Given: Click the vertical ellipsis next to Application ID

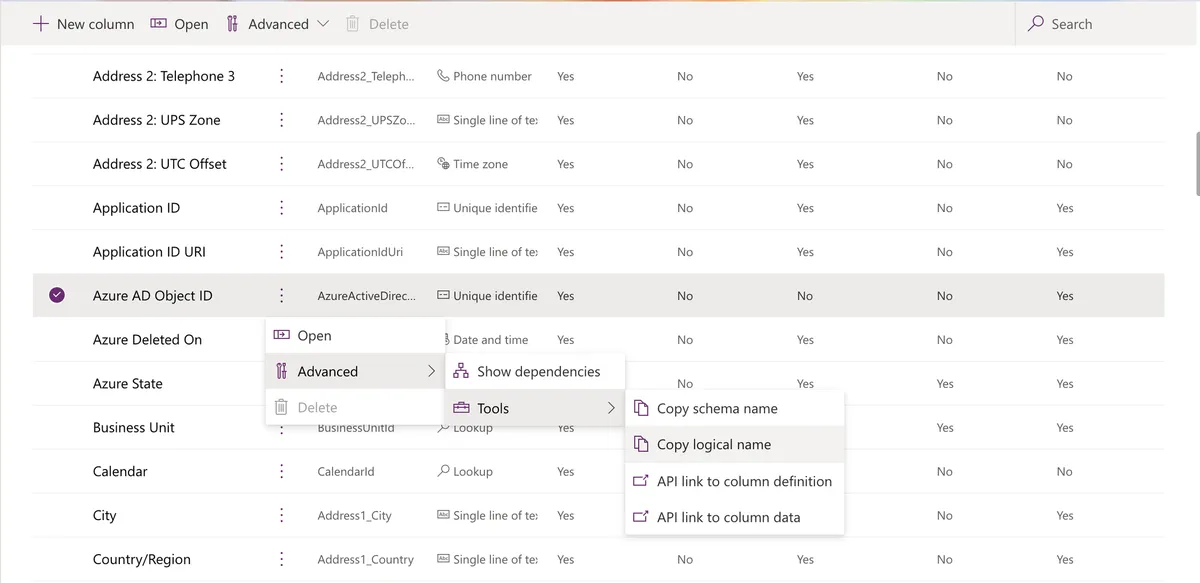Looking at the screenshot, I should click(282, 208).
